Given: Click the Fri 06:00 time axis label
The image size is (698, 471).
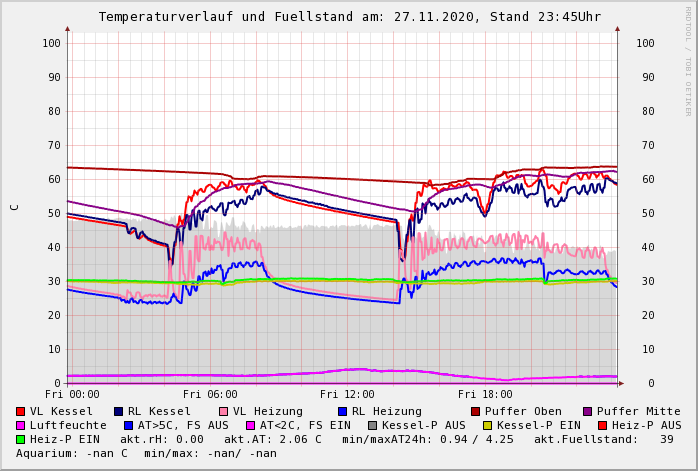Looking at the screenshot, I should [210, 394].
